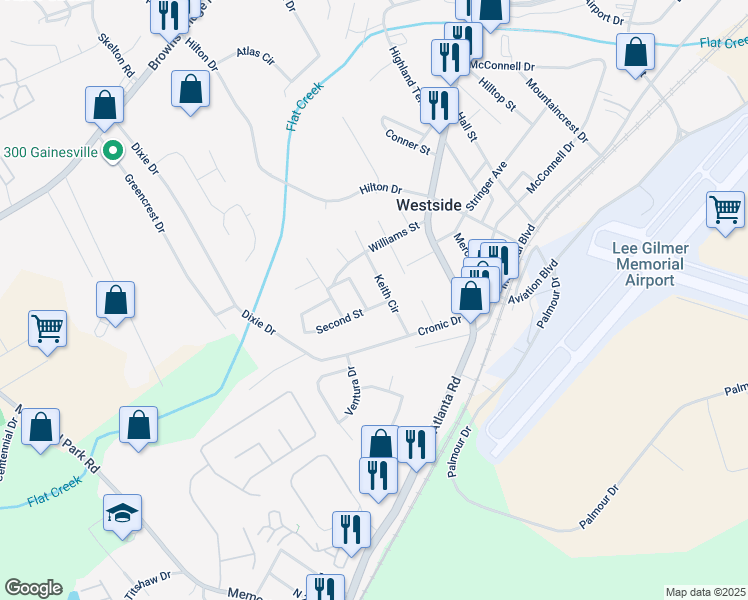Click the green 300 Gainesville location pin
Screen dimensions: 748x600
[x=113, y=152]
